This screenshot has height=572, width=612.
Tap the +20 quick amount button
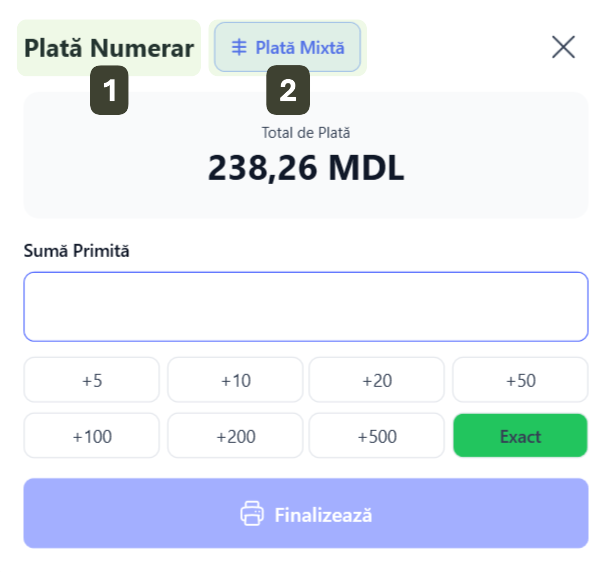[x=376, y=380]
